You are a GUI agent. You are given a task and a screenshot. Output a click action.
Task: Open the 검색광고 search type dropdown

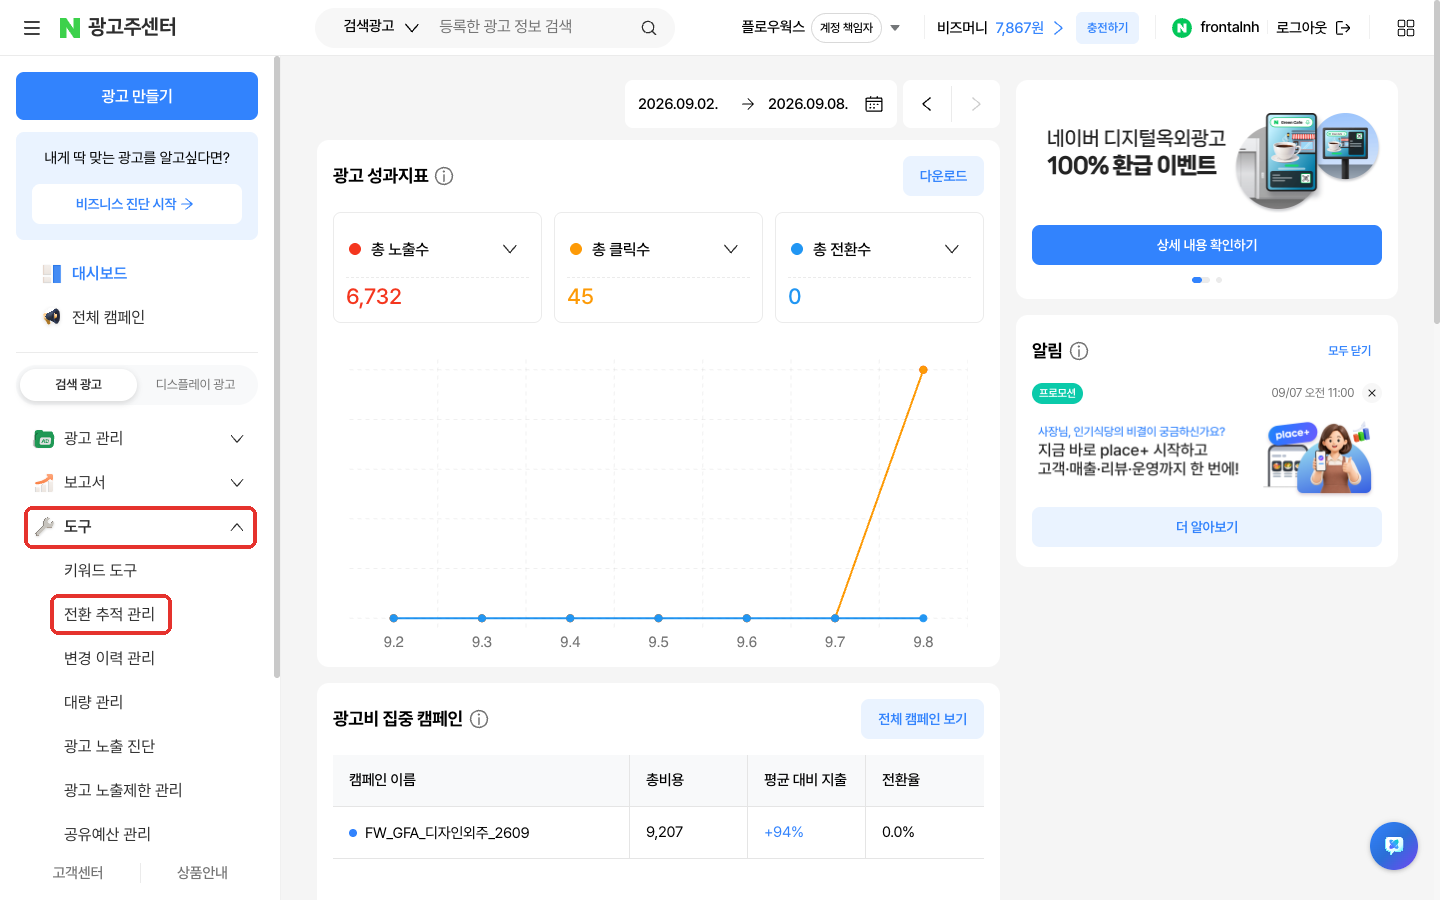coord(381,27)
